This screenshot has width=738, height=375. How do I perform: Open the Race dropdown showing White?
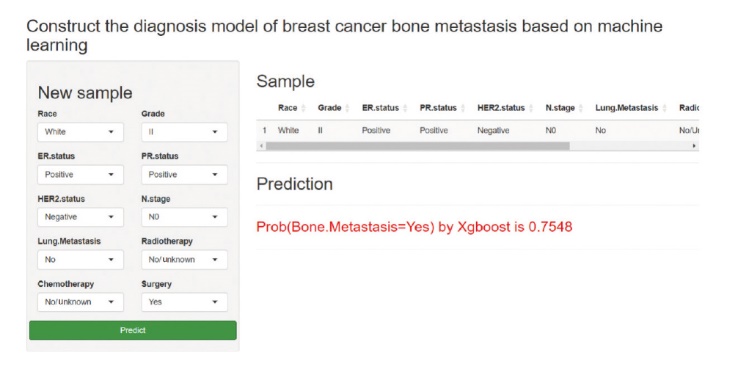80,132
